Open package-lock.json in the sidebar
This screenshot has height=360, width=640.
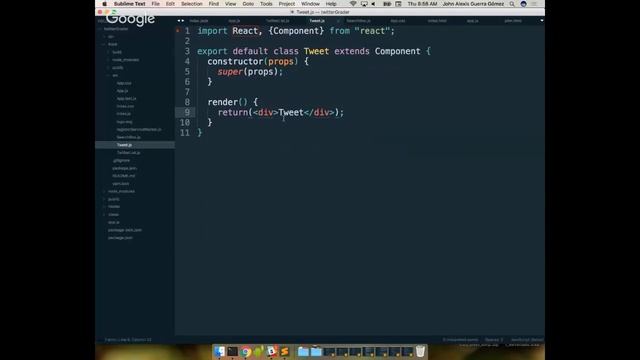[x=124, y=230]
